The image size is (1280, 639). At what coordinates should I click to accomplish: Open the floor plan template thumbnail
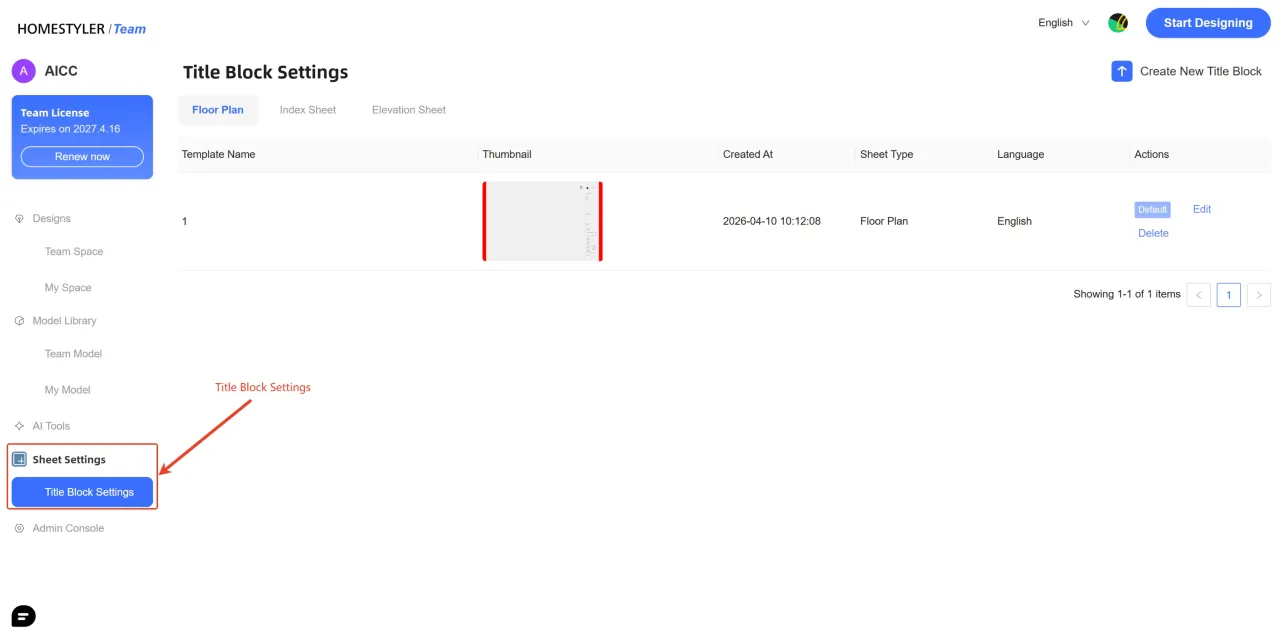pos(542,222)
